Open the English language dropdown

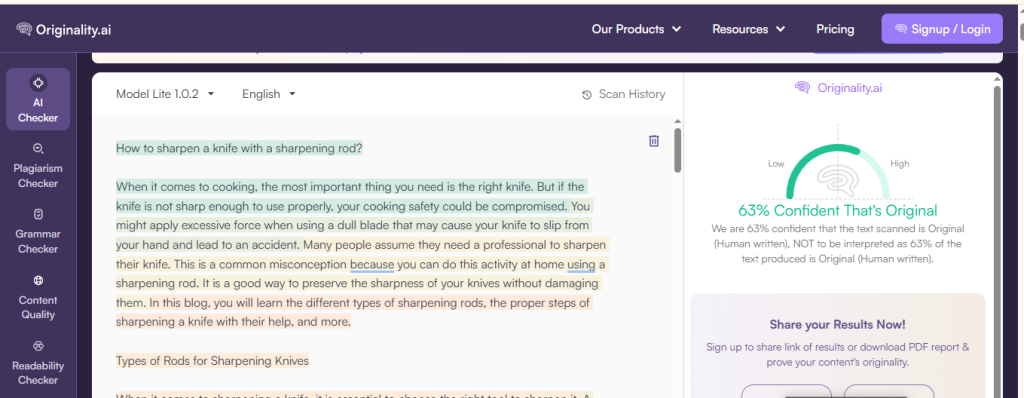tap(268, 94)
